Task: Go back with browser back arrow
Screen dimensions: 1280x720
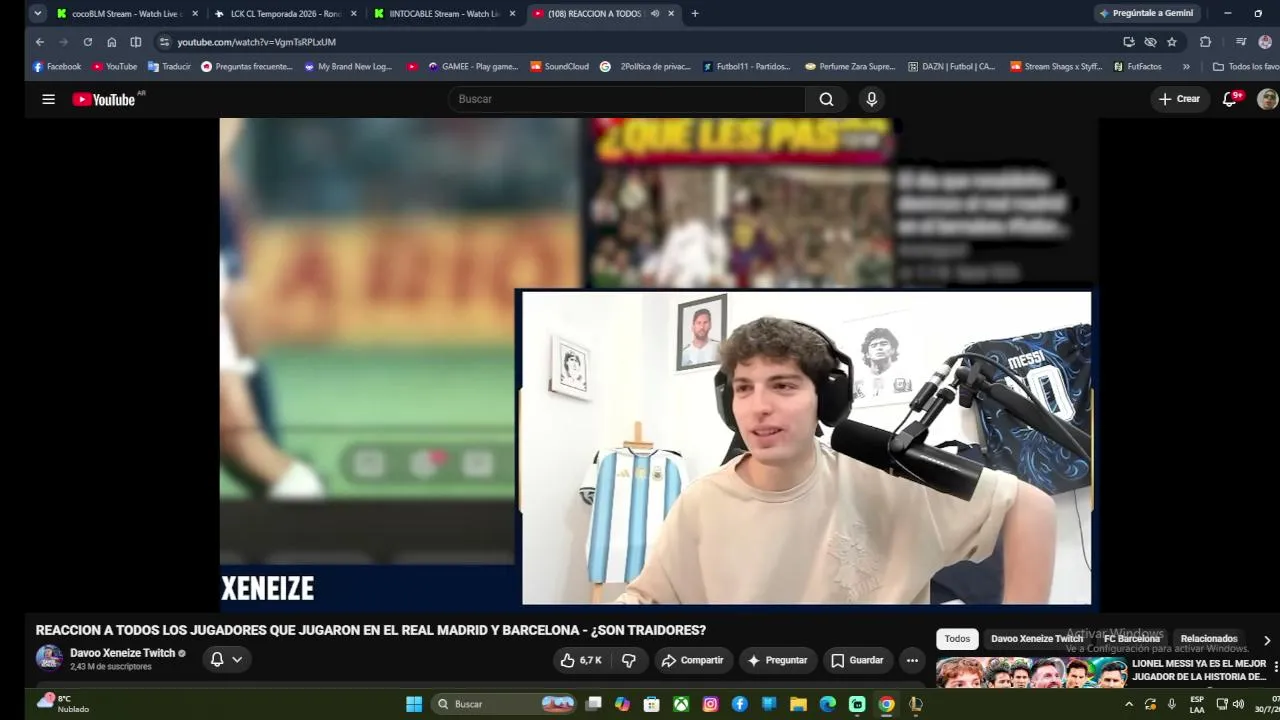Action: 39,42
